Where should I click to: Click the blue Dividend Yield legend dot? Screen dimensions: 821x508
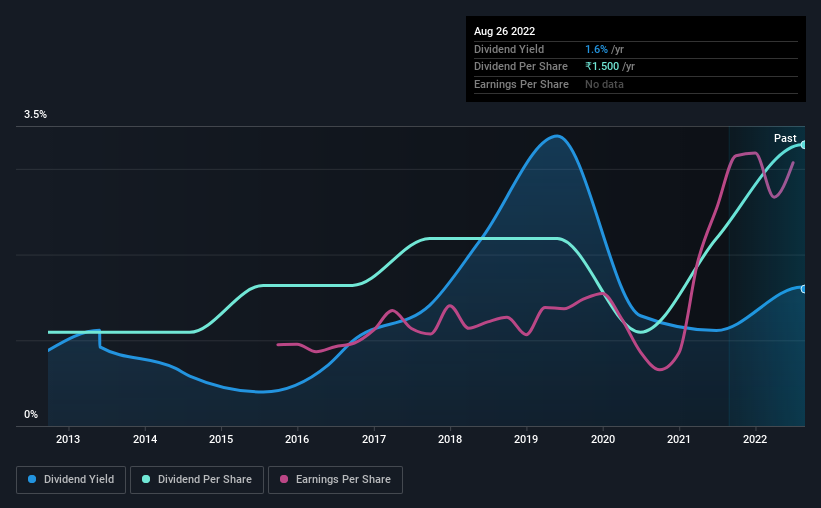[32, 479]
